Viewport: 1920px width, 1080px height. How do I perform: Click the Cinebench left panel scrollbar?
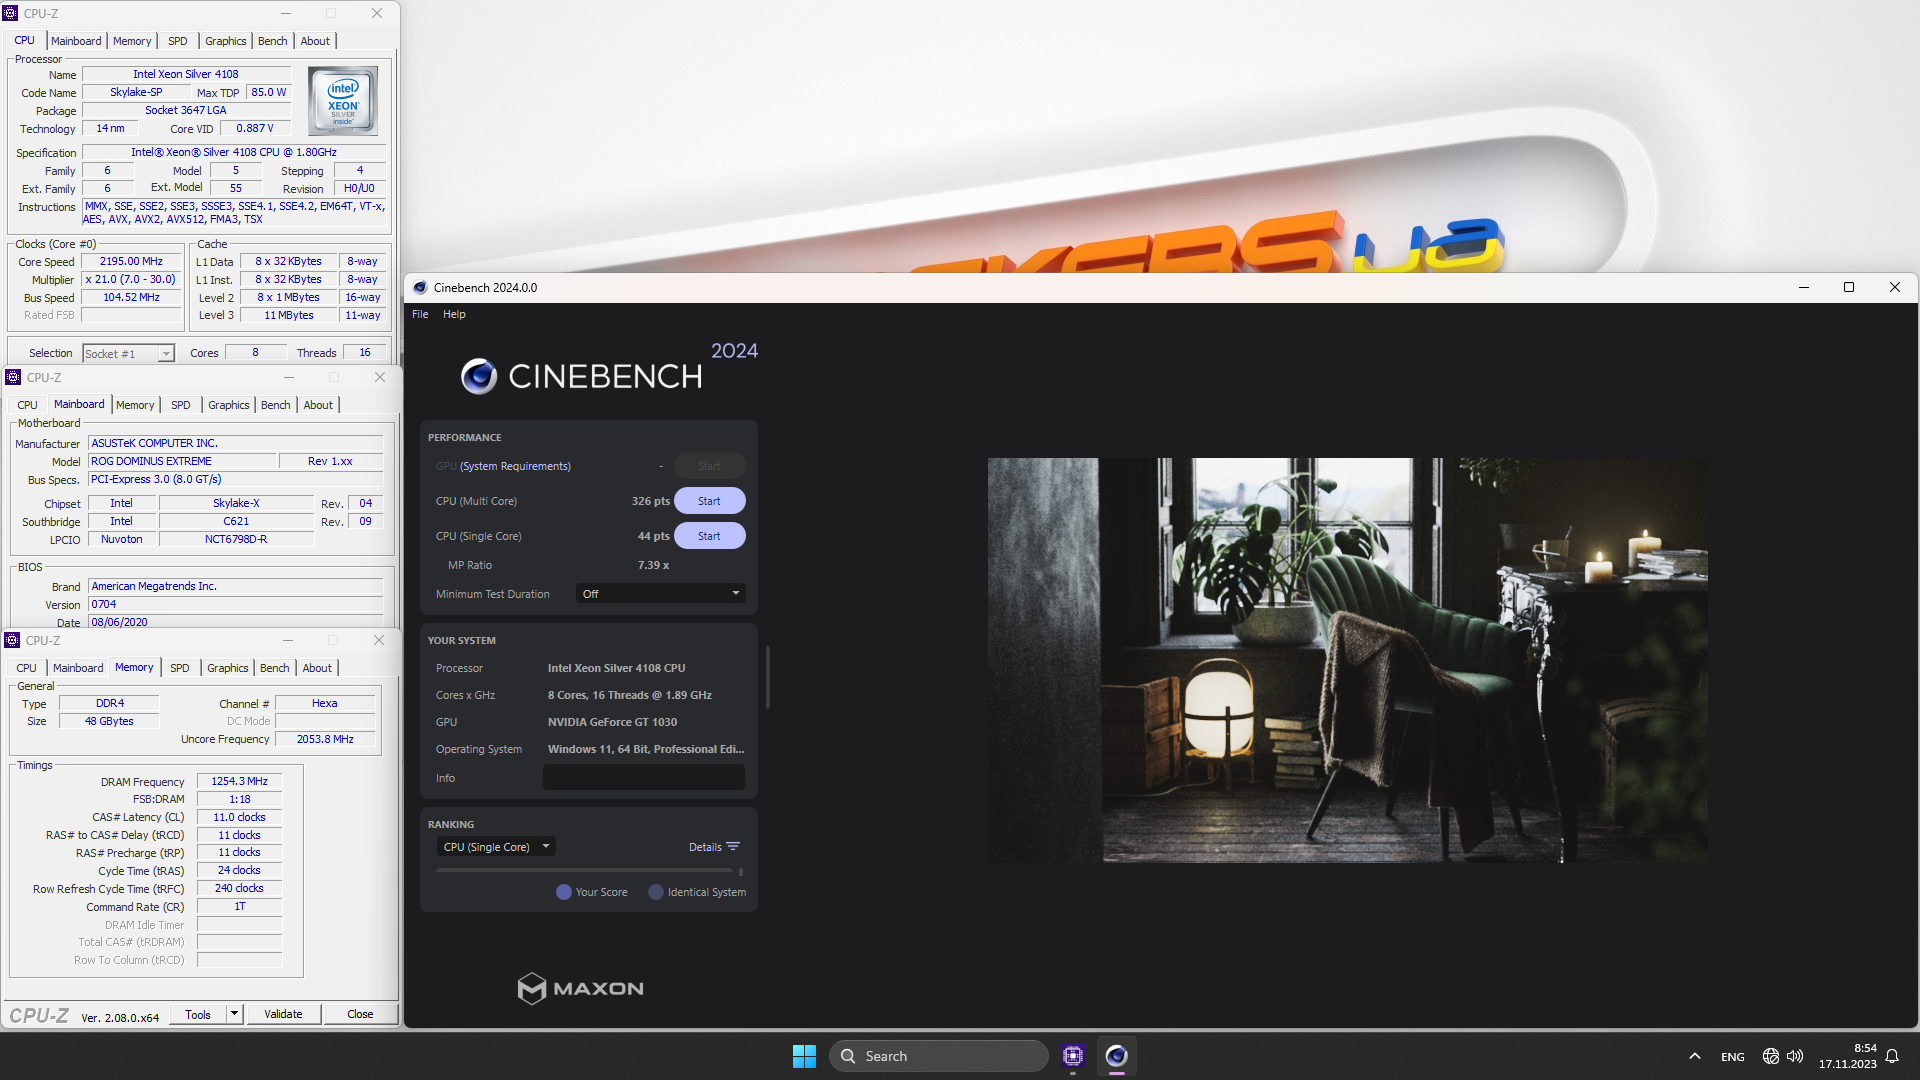point(768,677)
